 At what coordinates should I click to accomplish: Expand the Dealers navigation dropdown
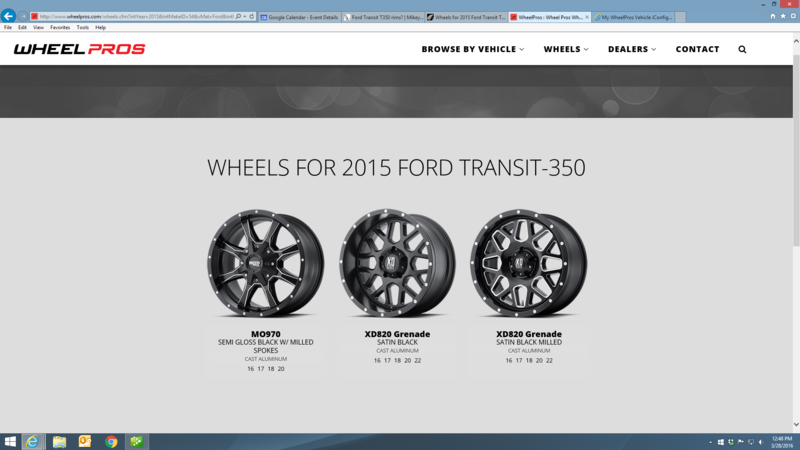click(632, 49)
